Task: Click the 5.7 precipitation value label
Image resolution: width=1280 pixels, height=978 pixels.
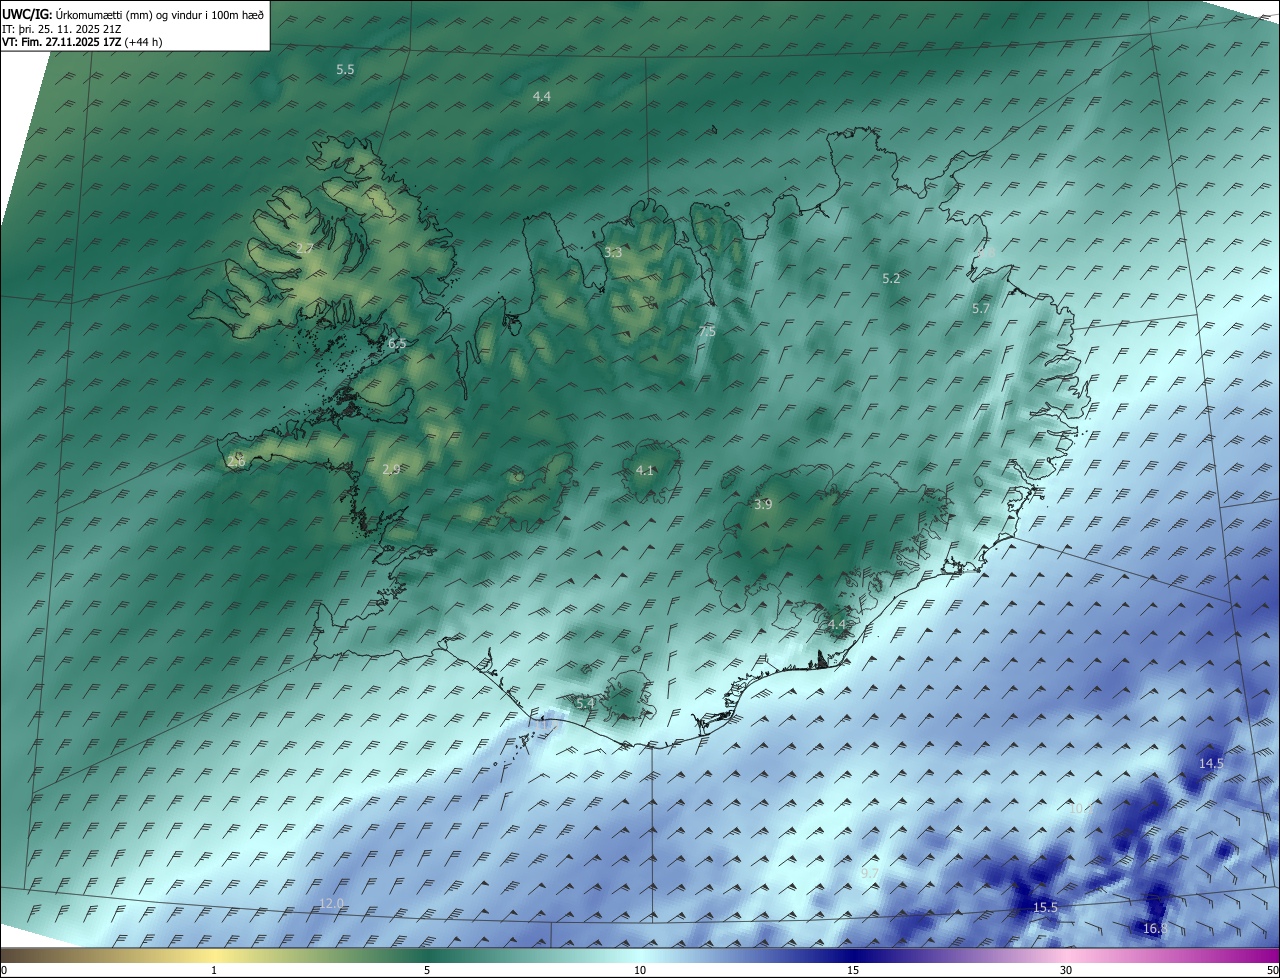Action: click(x=980, y=309)
